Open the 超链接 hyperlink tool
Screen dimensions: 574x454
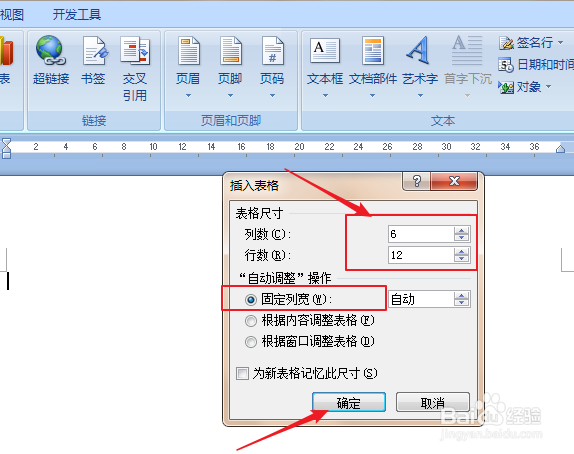point(51,60)
